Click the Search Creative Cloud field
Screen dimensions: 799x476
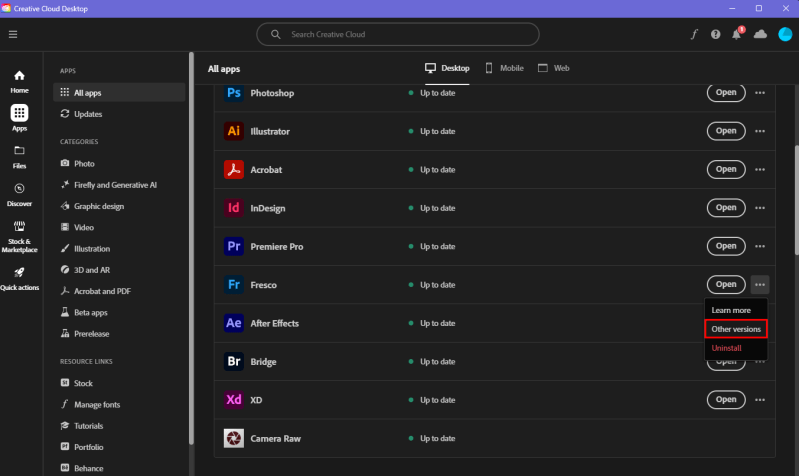(397, 34)
